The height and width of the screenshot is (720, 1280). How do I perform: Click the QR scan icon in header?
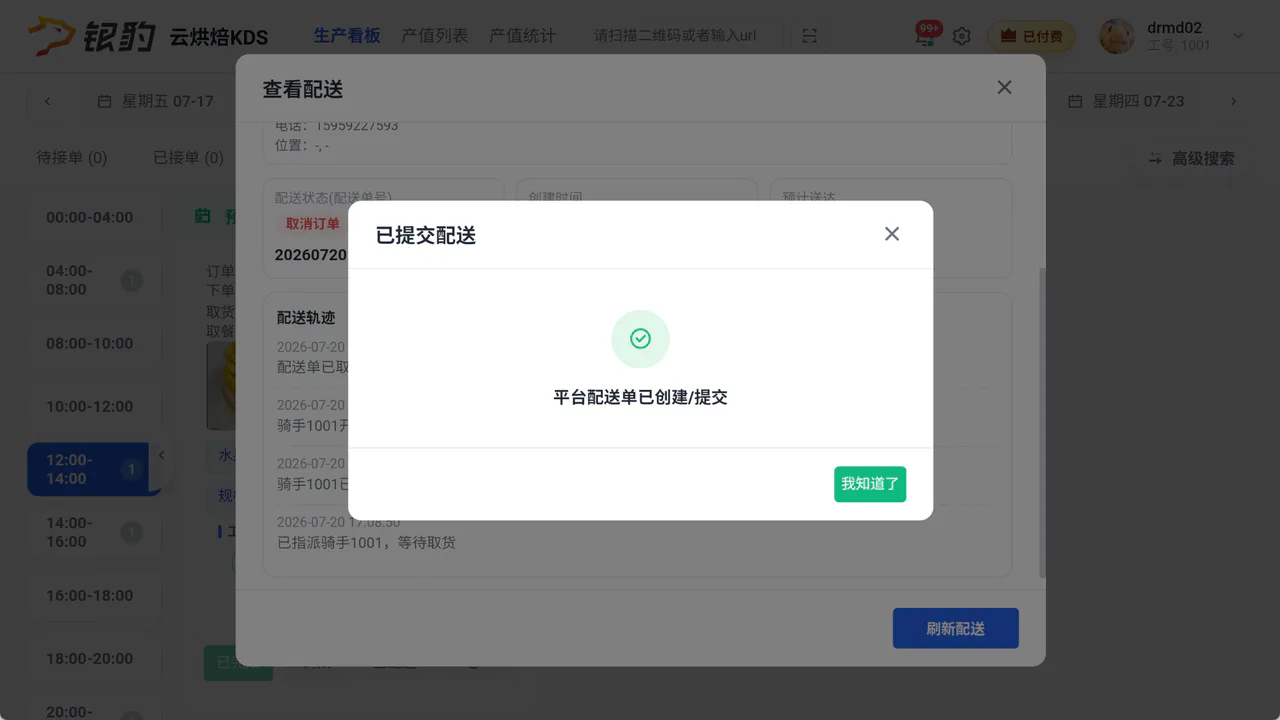pos(809,36)
